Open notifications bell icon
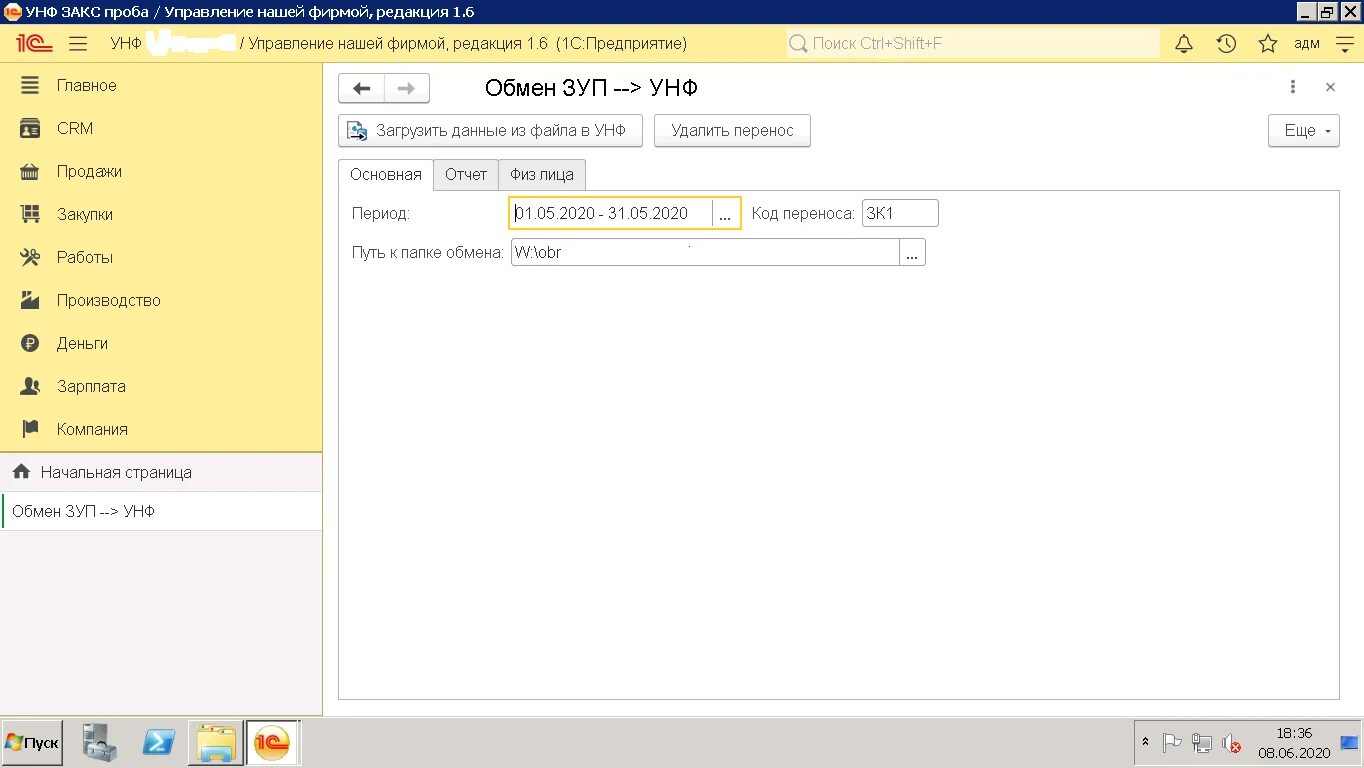Screen dimensions: 1364x768 1184,44
